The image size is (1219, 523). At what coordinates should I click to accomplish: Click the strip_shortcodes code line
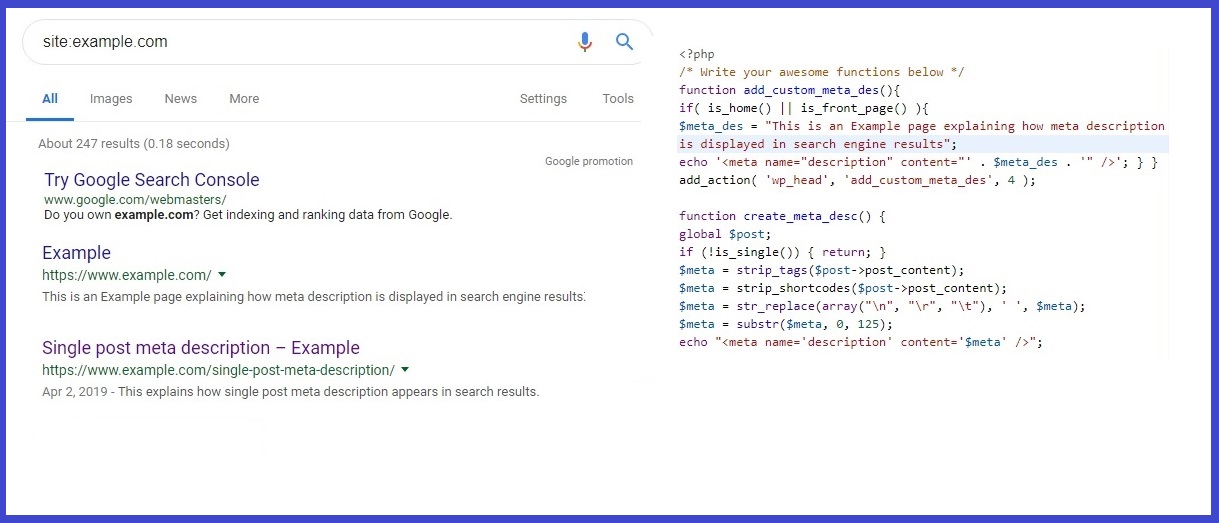click(x=843, y=288)
